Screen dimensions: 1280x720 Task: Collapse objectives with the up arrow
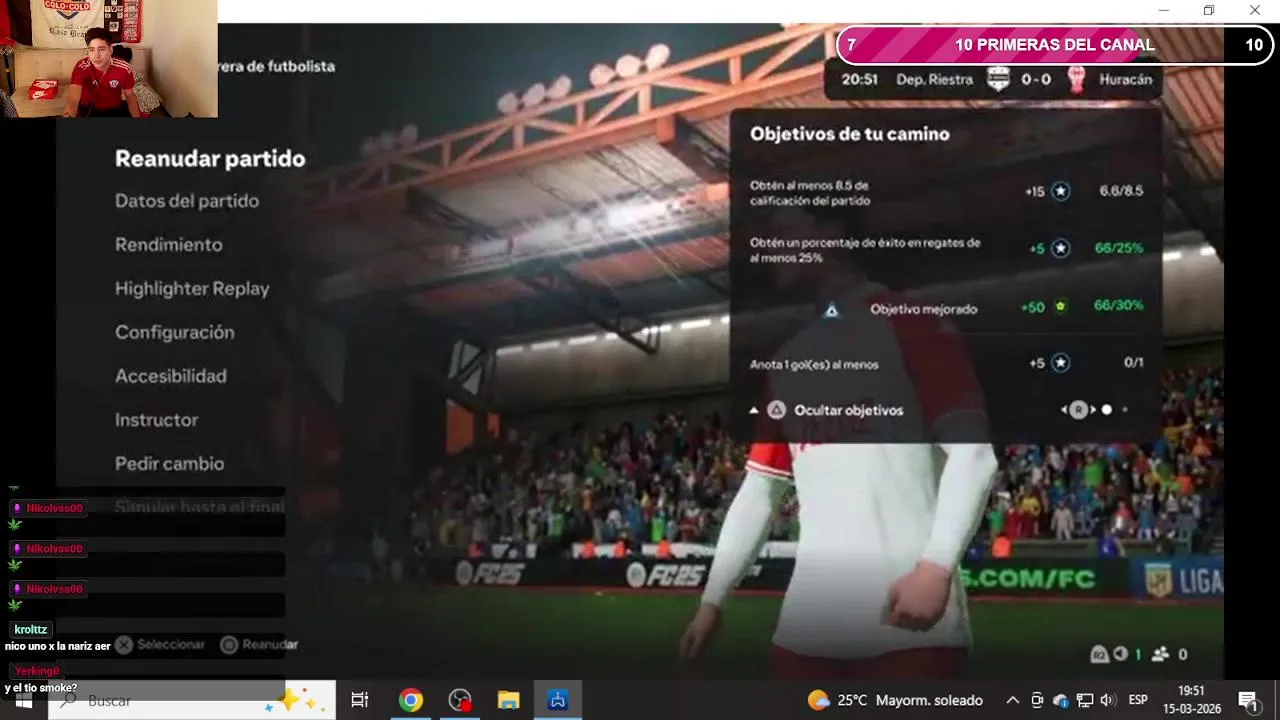[754, 410]
